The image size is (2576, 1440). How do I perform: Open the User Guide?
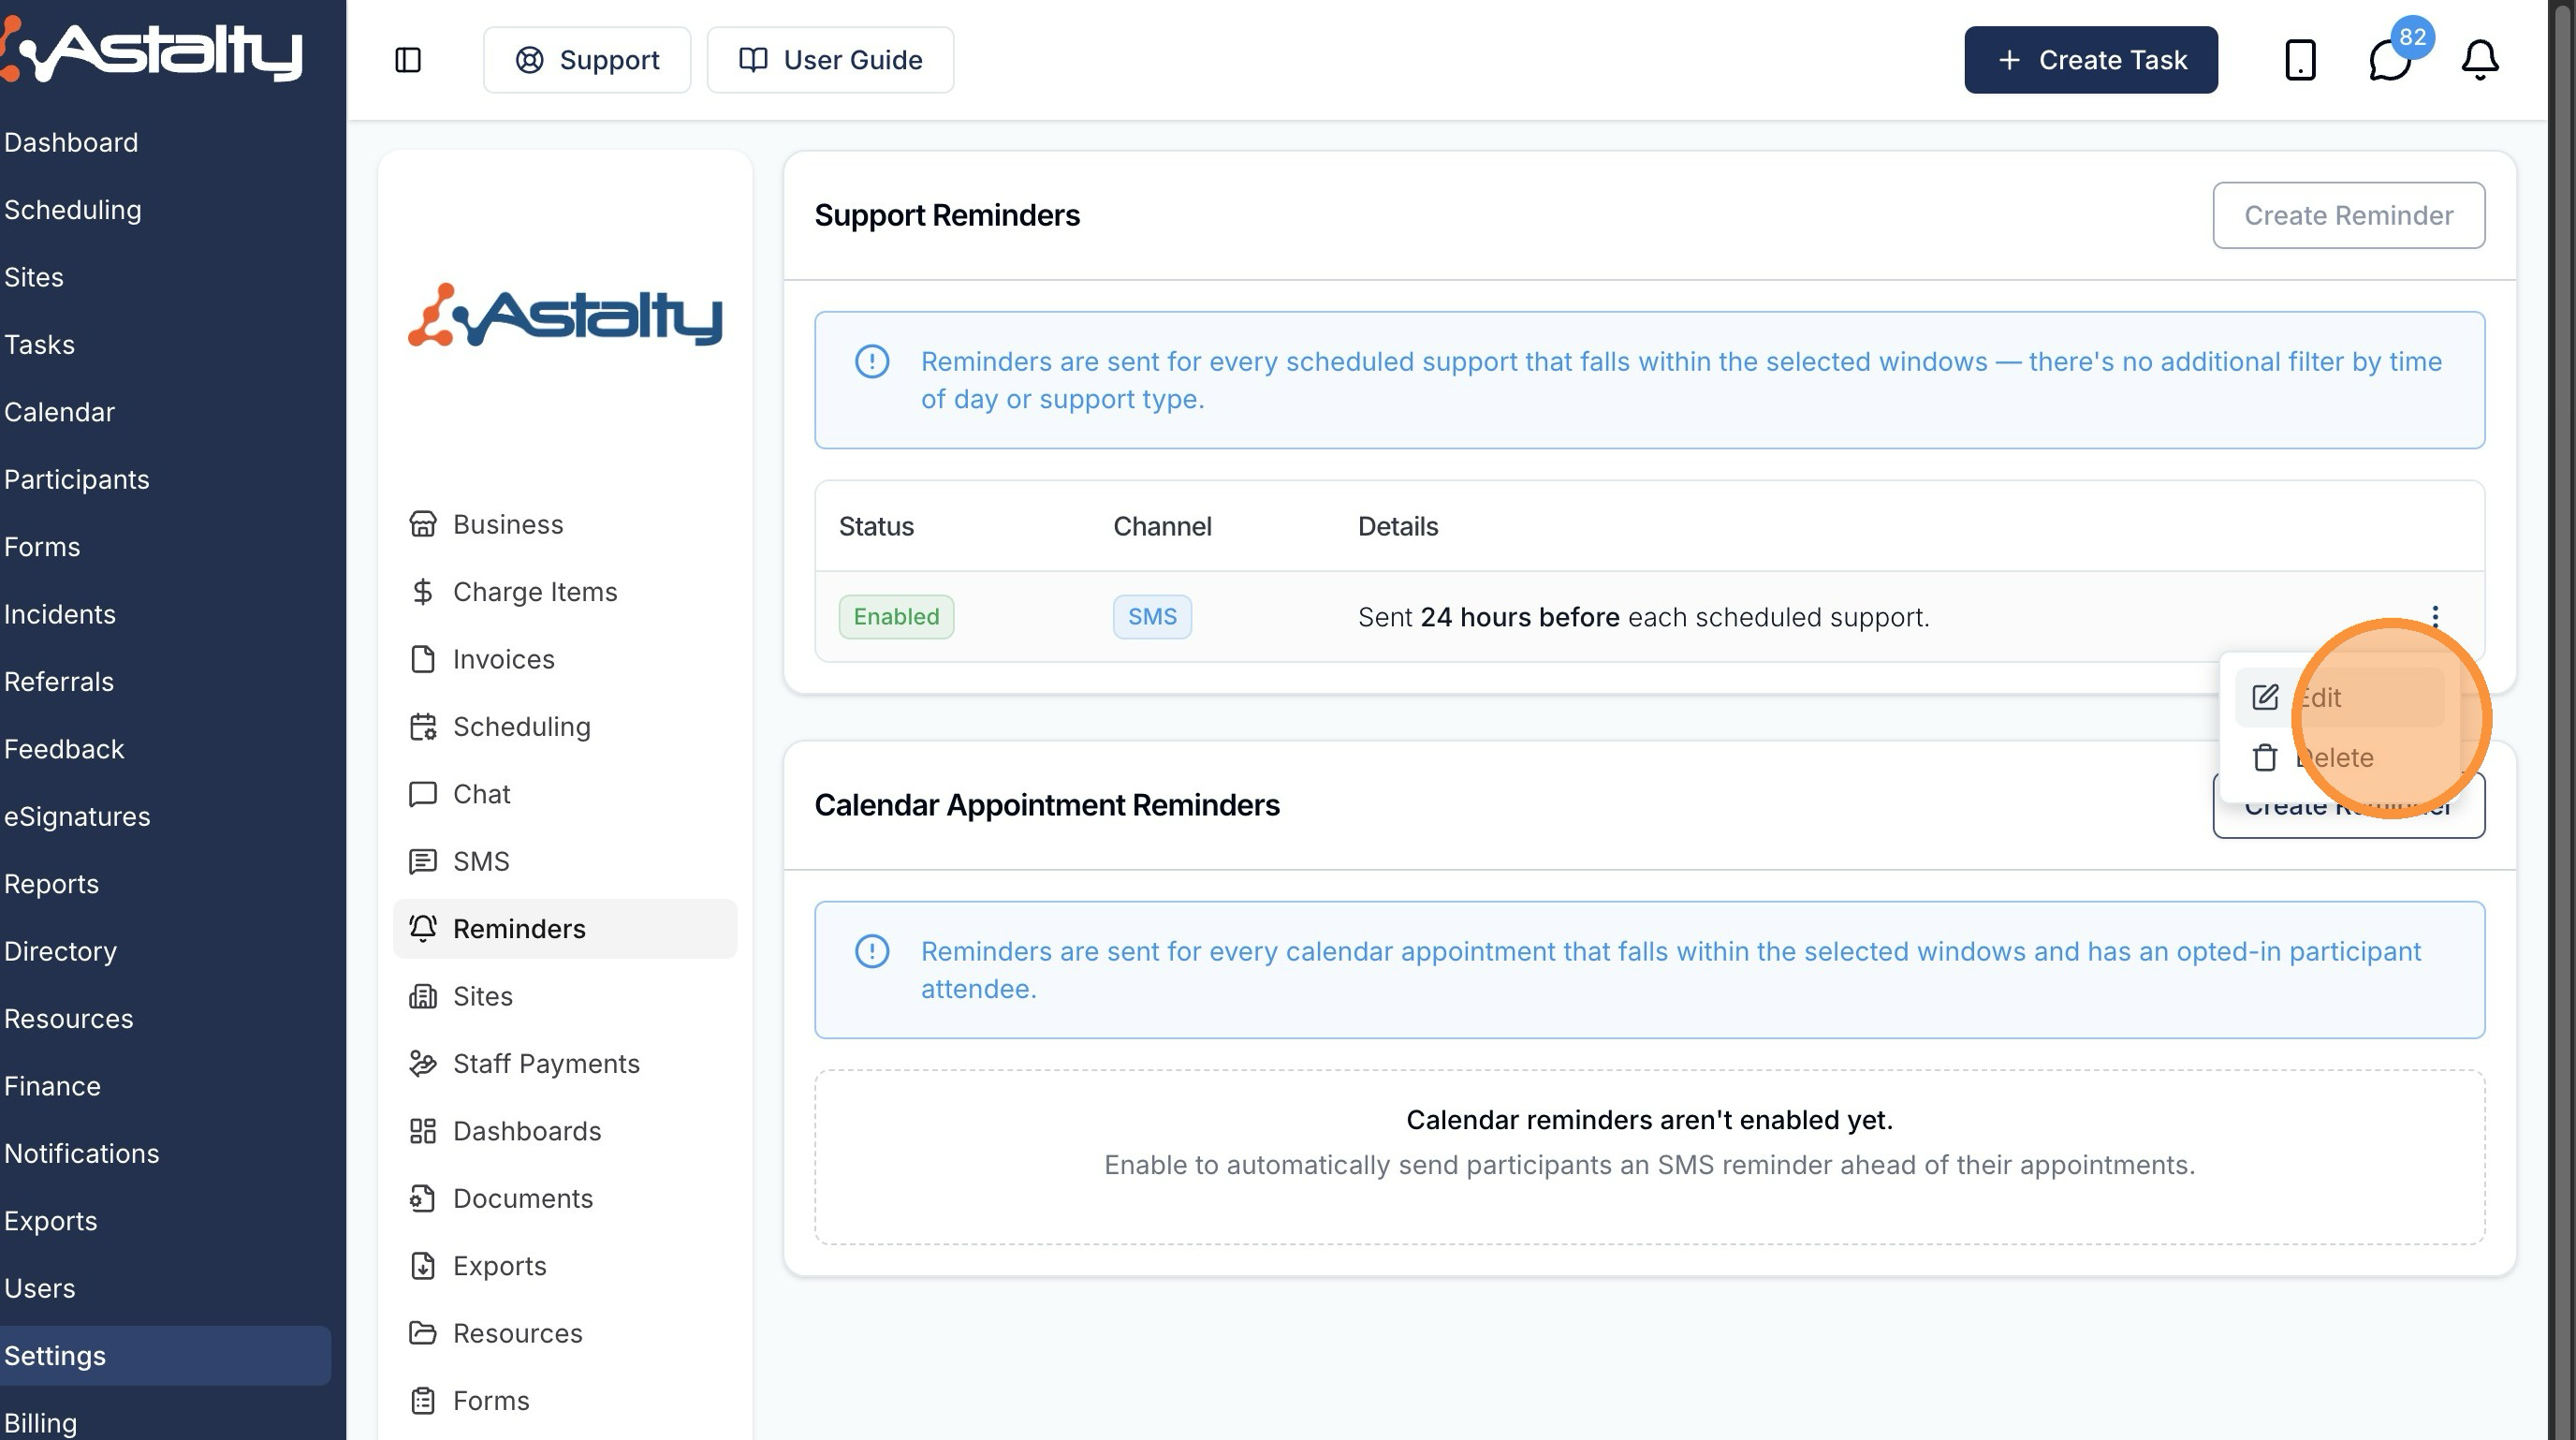click(x=830, y=60)
